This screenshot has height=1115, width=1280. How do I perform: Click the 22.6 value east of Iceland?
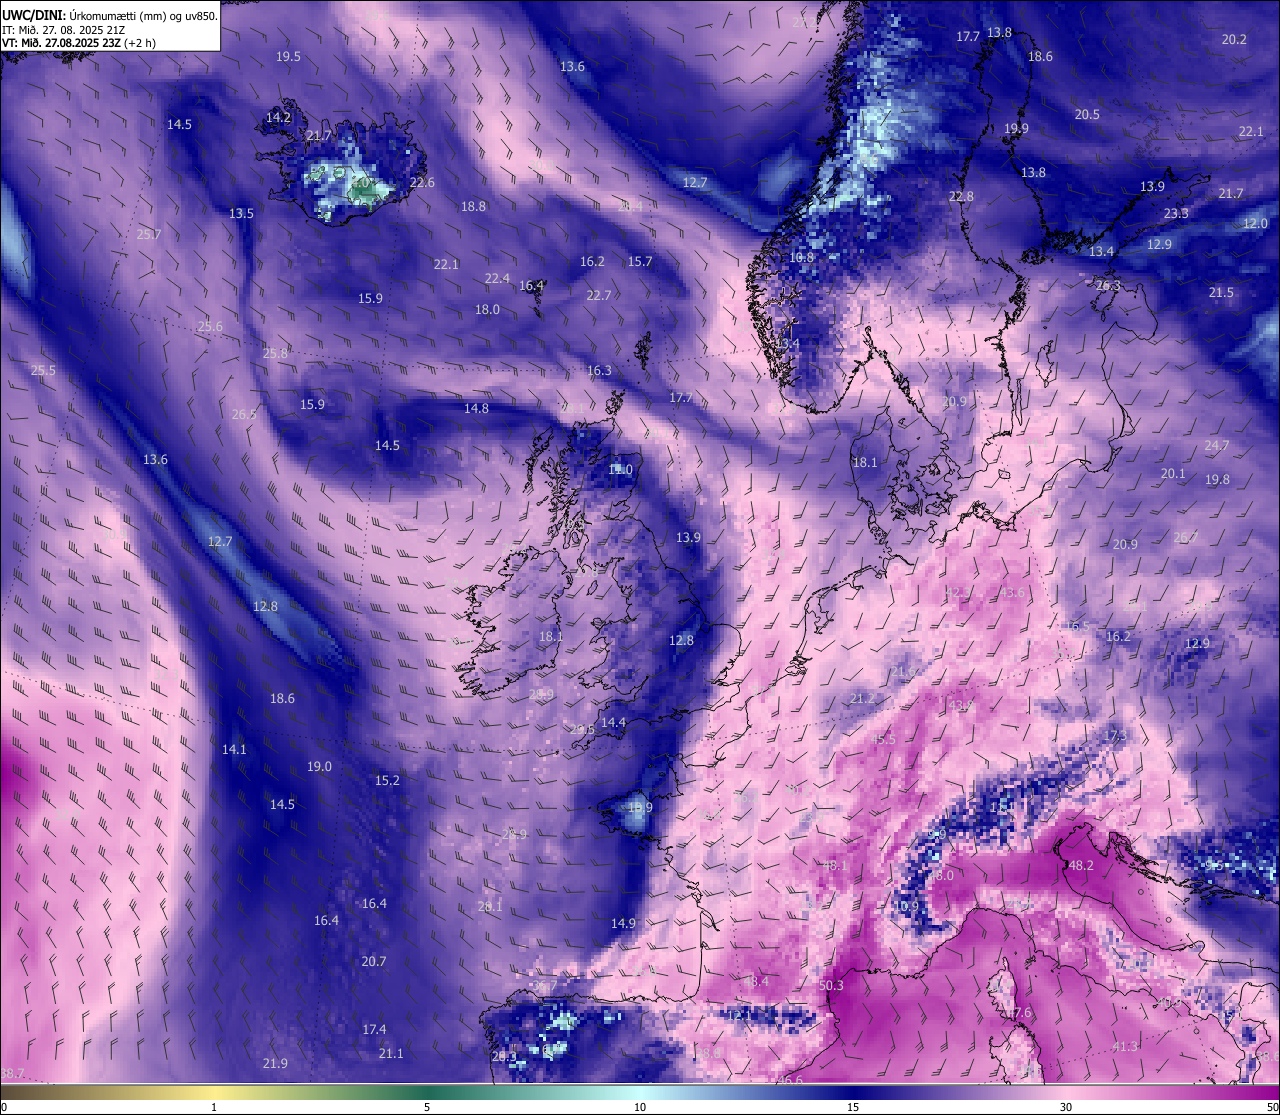point(422,183)
